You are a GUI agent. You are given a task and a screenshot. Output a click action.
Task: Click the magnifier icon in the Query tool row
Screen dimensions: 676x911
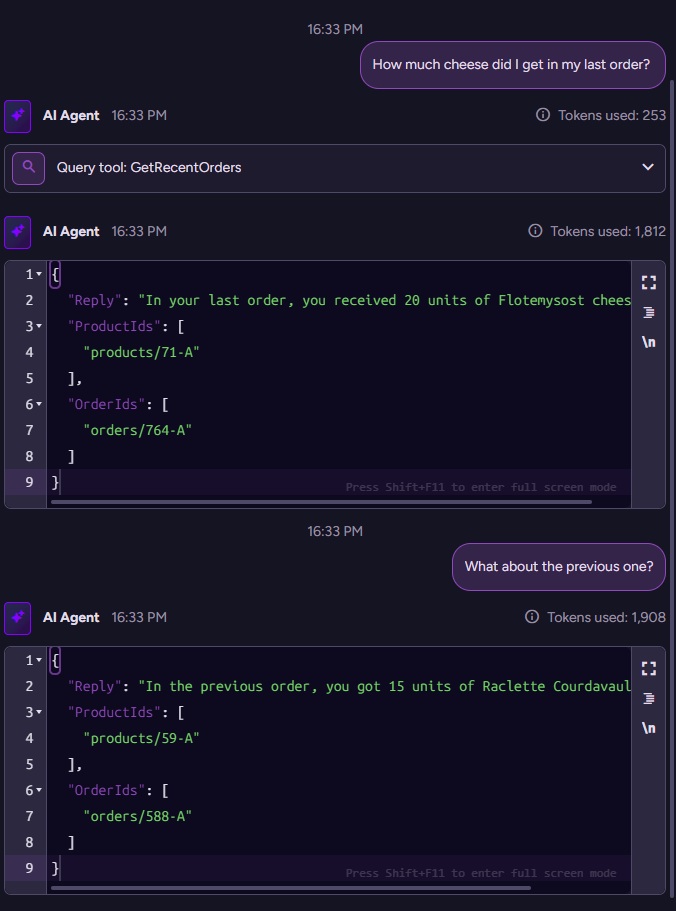[x=28, y=168]
